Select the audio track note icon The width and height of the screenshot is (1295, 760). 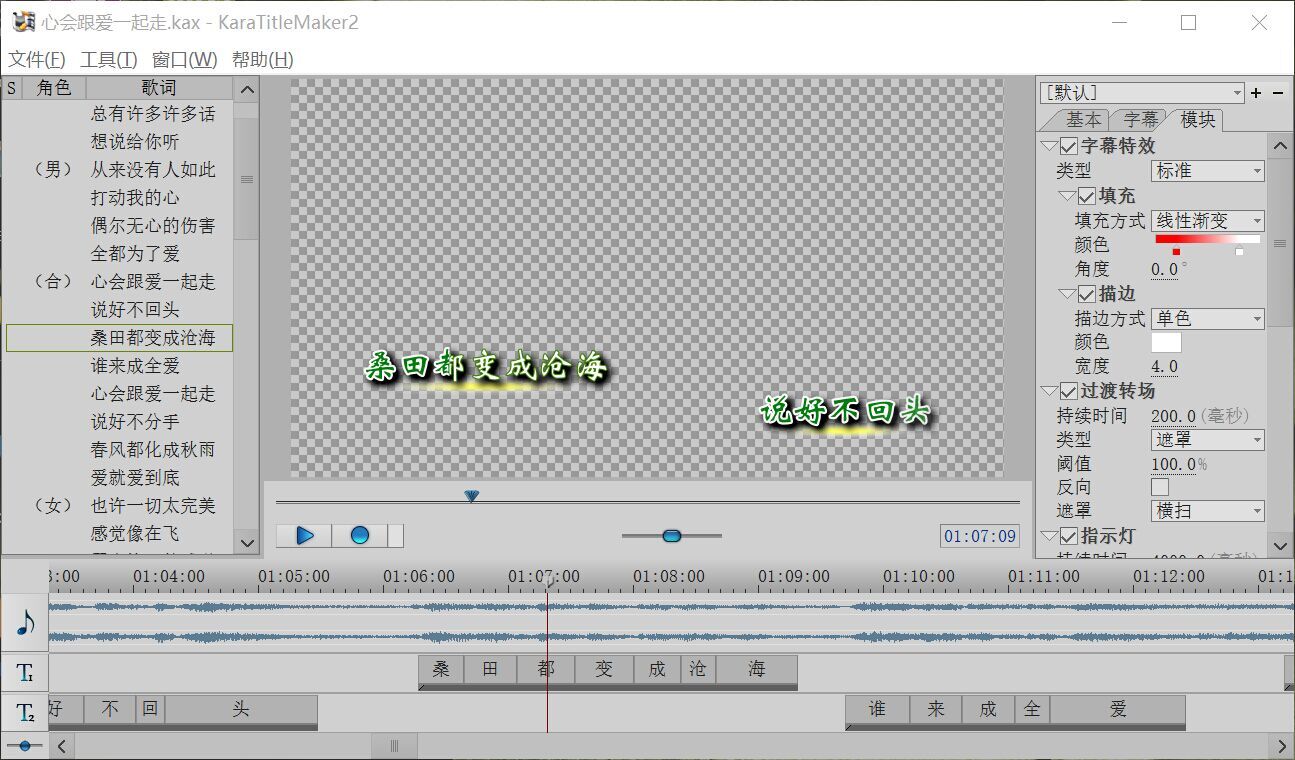coord(25,622)
